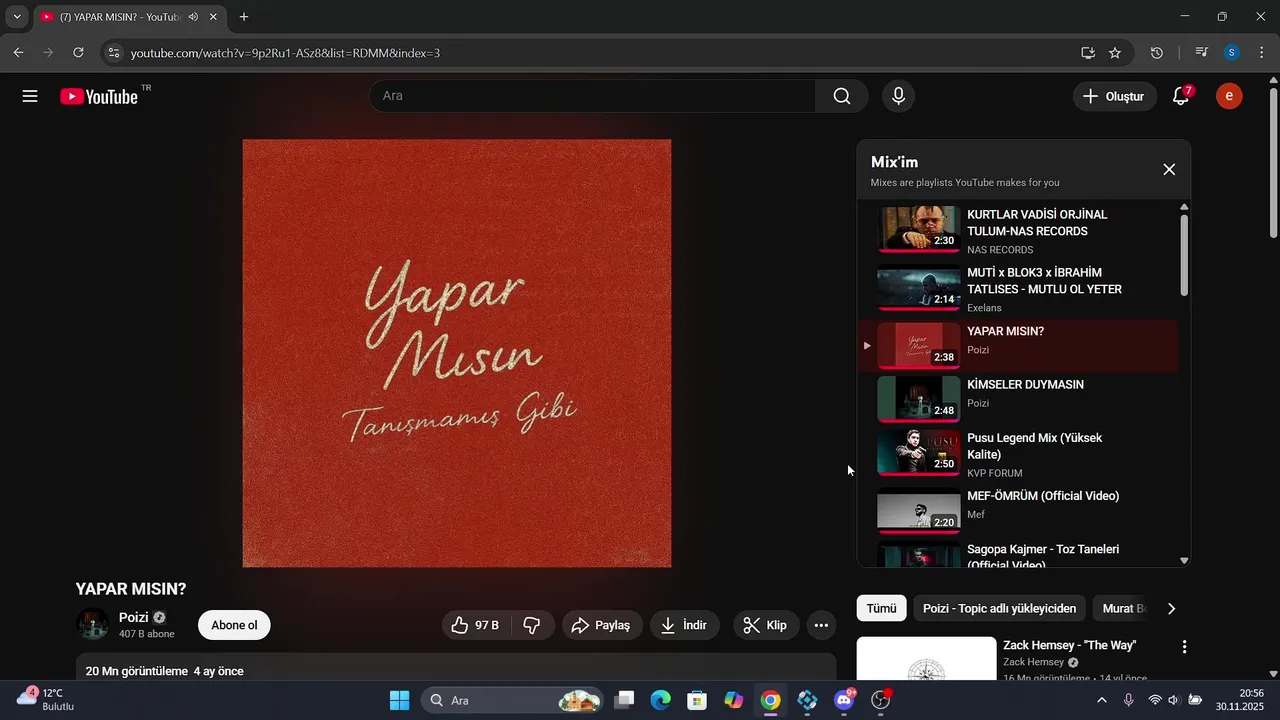1280x720 pixels.
Task: Open Chrome from taskbar
Action: (770, 700)
